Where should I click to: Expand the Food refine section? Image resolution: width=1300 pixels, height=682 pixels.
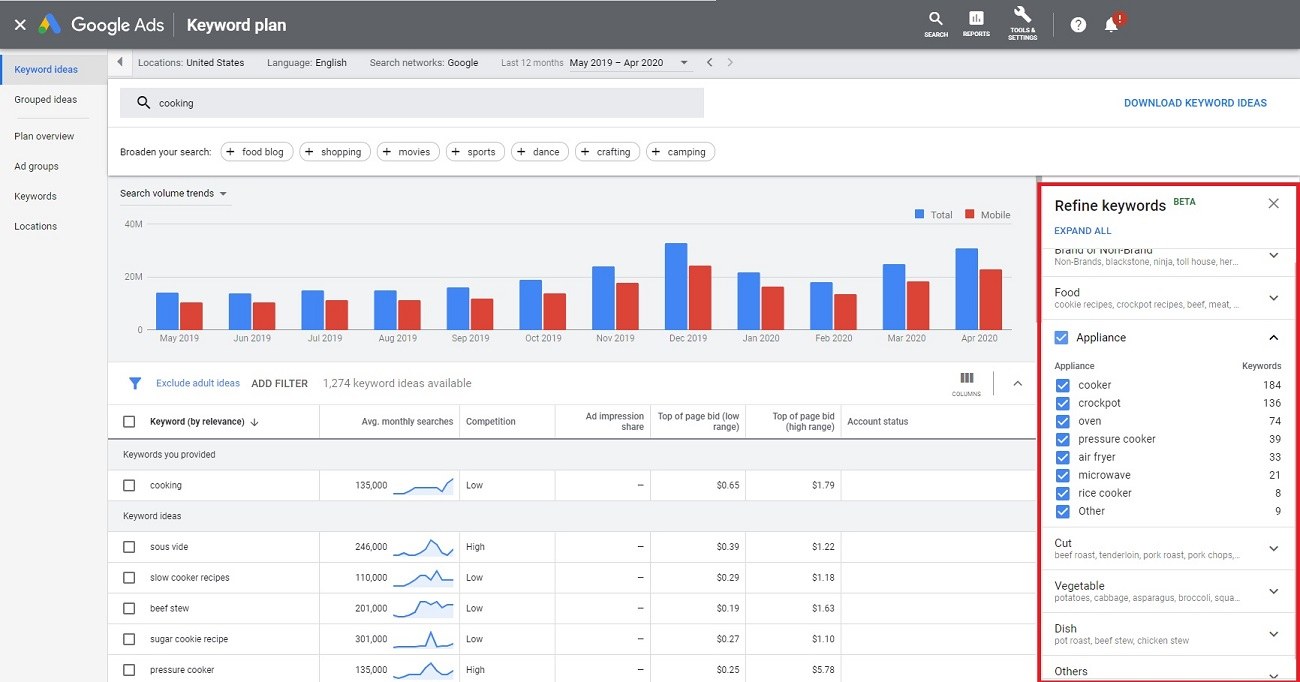pyautogui.click(x=1274, y=298)
